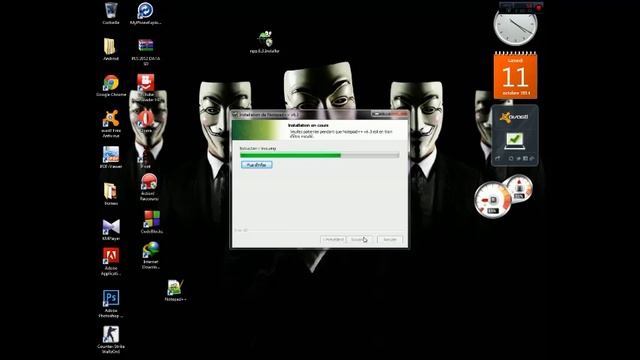Open the Android folder on the desktop
The height and width of the screenshot is (360, 640).
pyautogui.click(x=111, y=49)
